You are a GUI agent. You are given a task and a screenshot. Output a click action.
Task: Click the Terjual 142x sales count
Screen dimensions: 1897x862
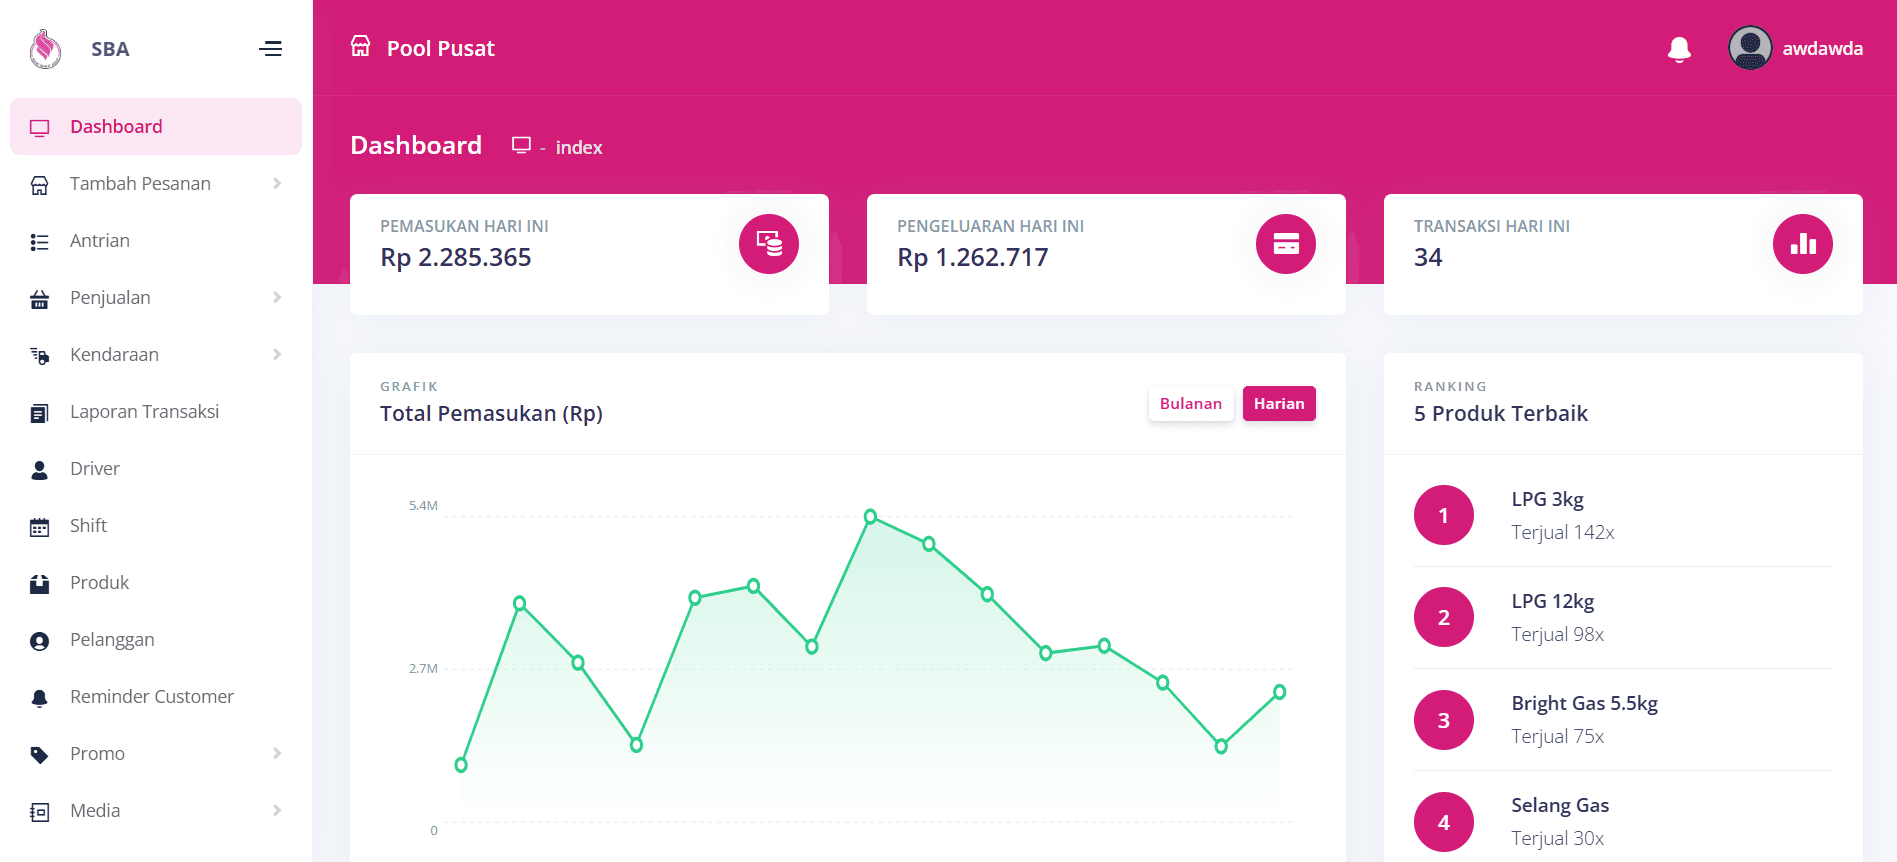[1563, 533]
